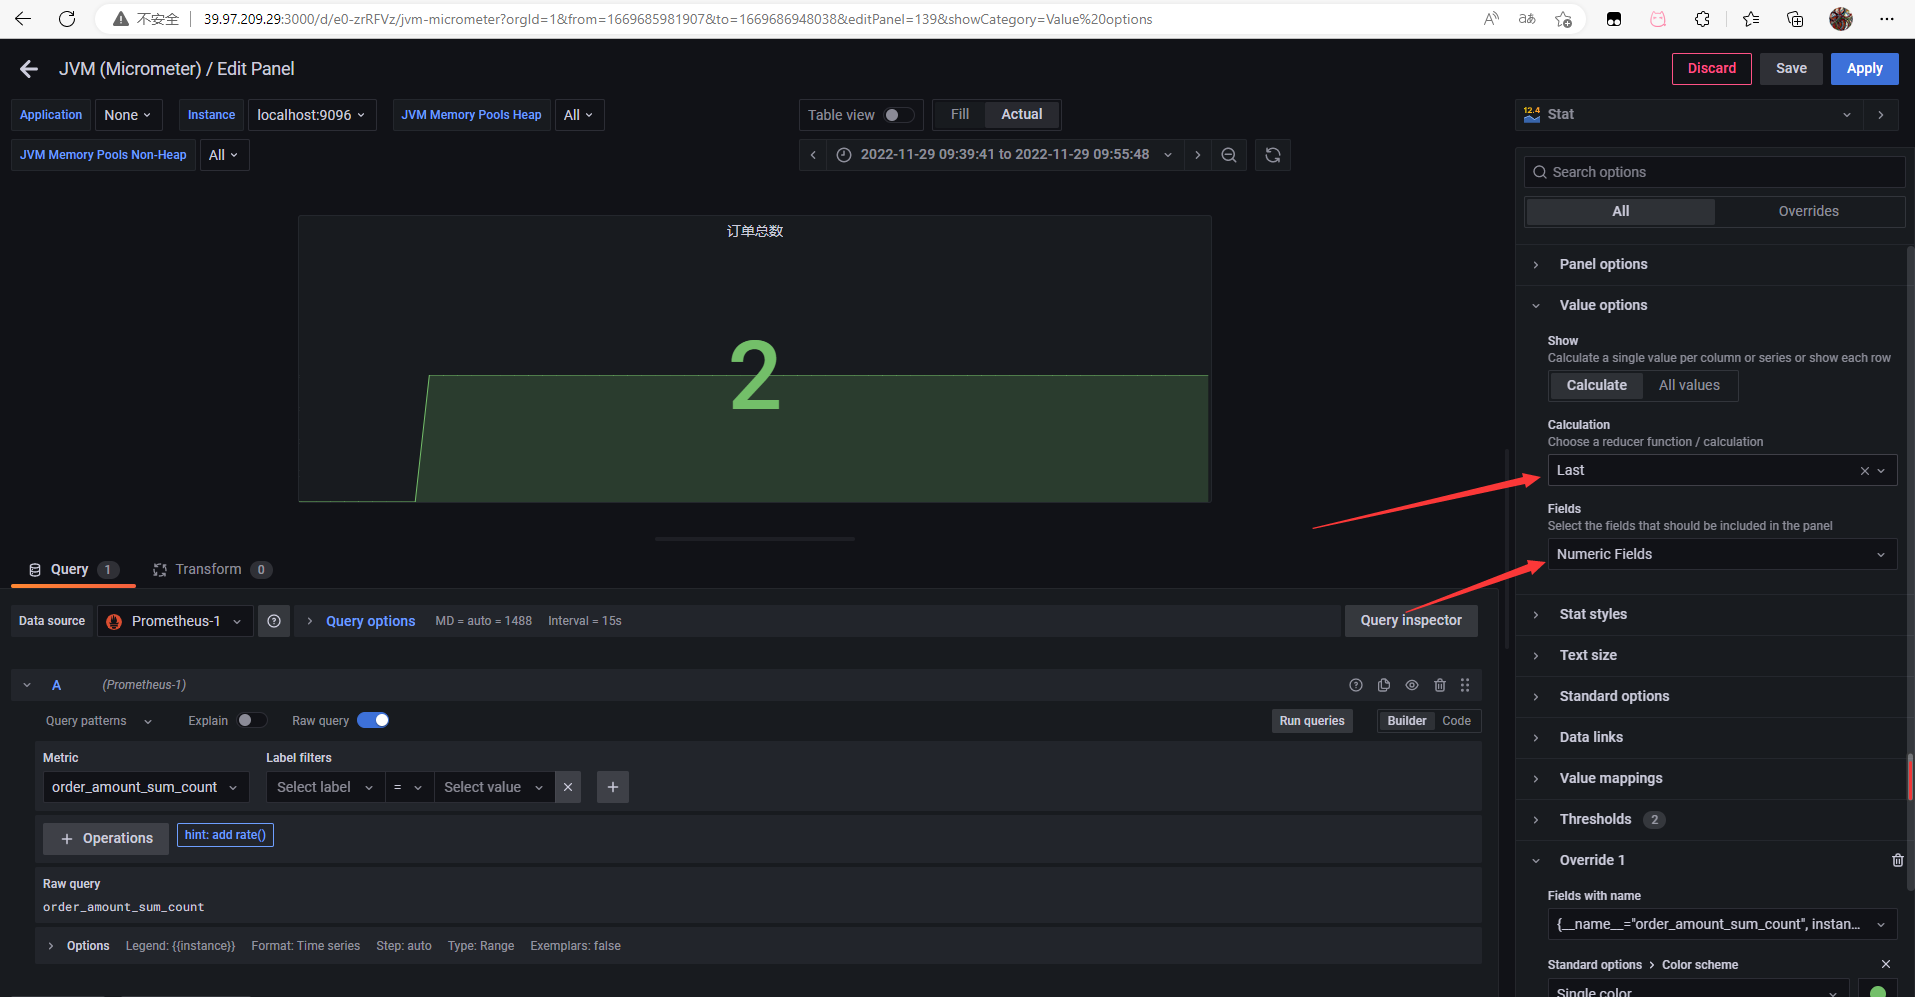Click the green color swatch
Viewport: 1915px width, 997px height.
pos(1877,991)
